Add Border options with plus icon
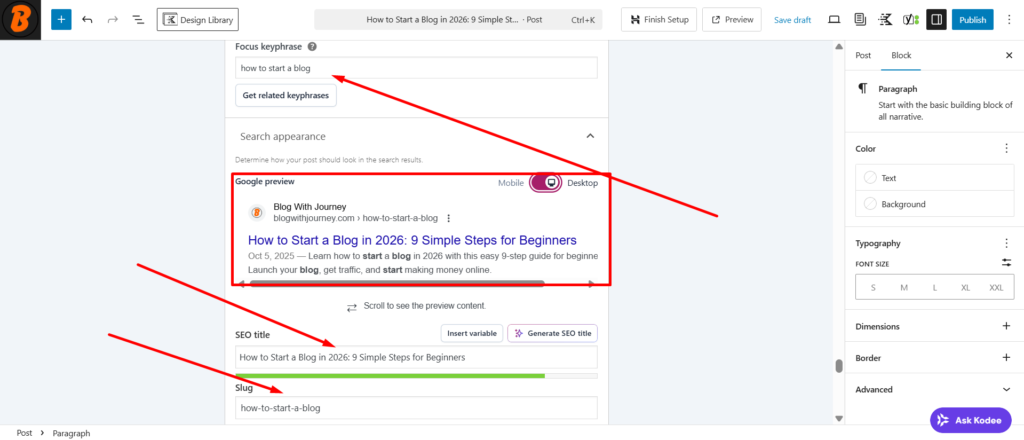The image size is (1024, 440). pyautogui.click(x=1006, y=358)
